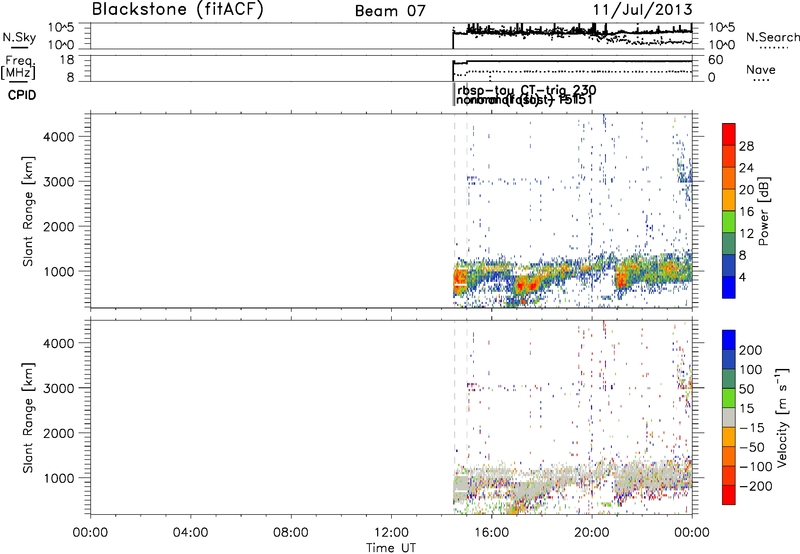The width and height of the screenshot is (800, 554).
Task: Click the "Time UT" axis title
Action: [x=391, y=548]
